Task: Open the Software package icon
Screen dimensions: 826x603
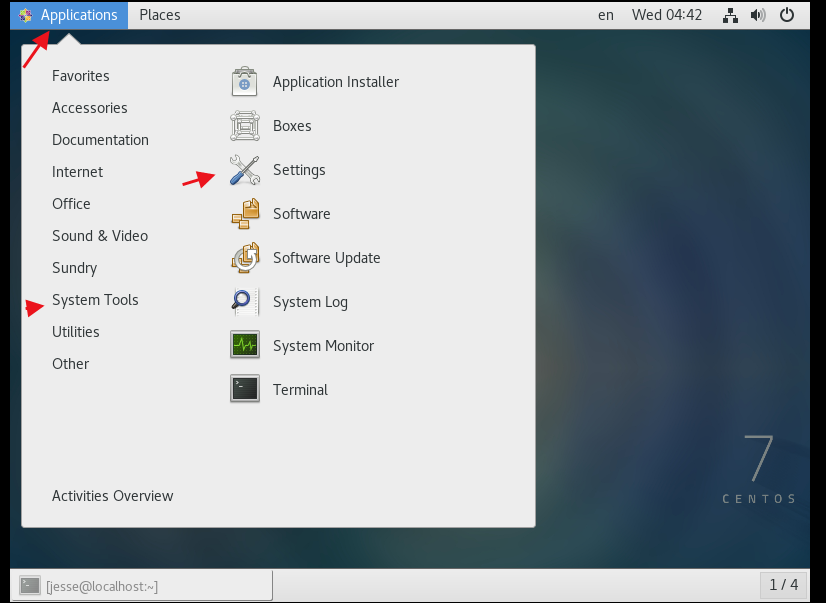Action: [245, 214]
